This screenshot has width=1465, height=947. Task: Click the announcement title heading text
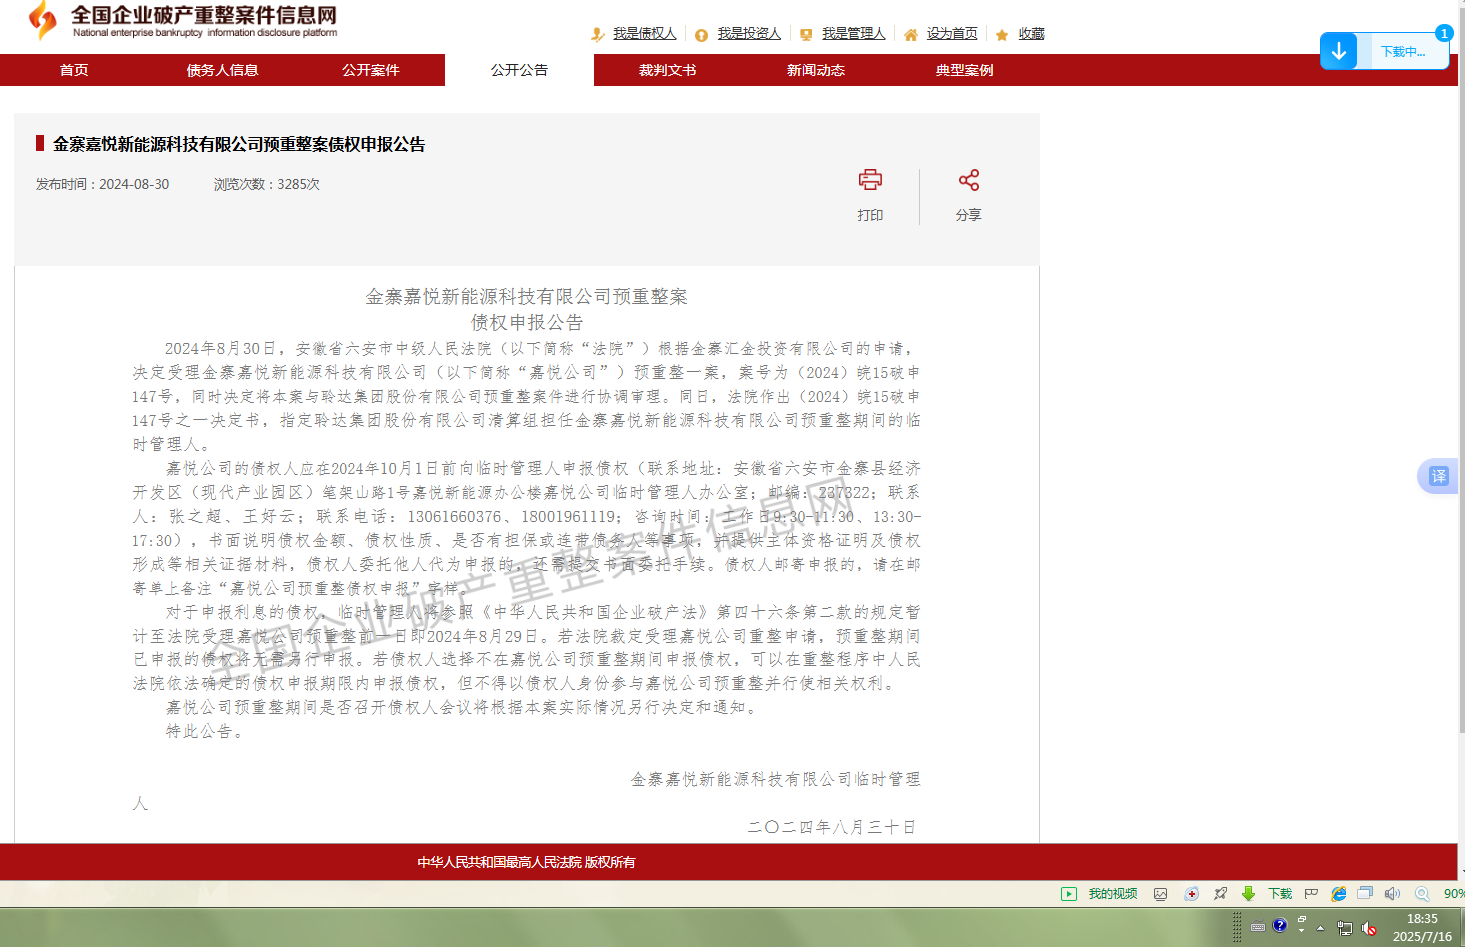click(239, 144)
